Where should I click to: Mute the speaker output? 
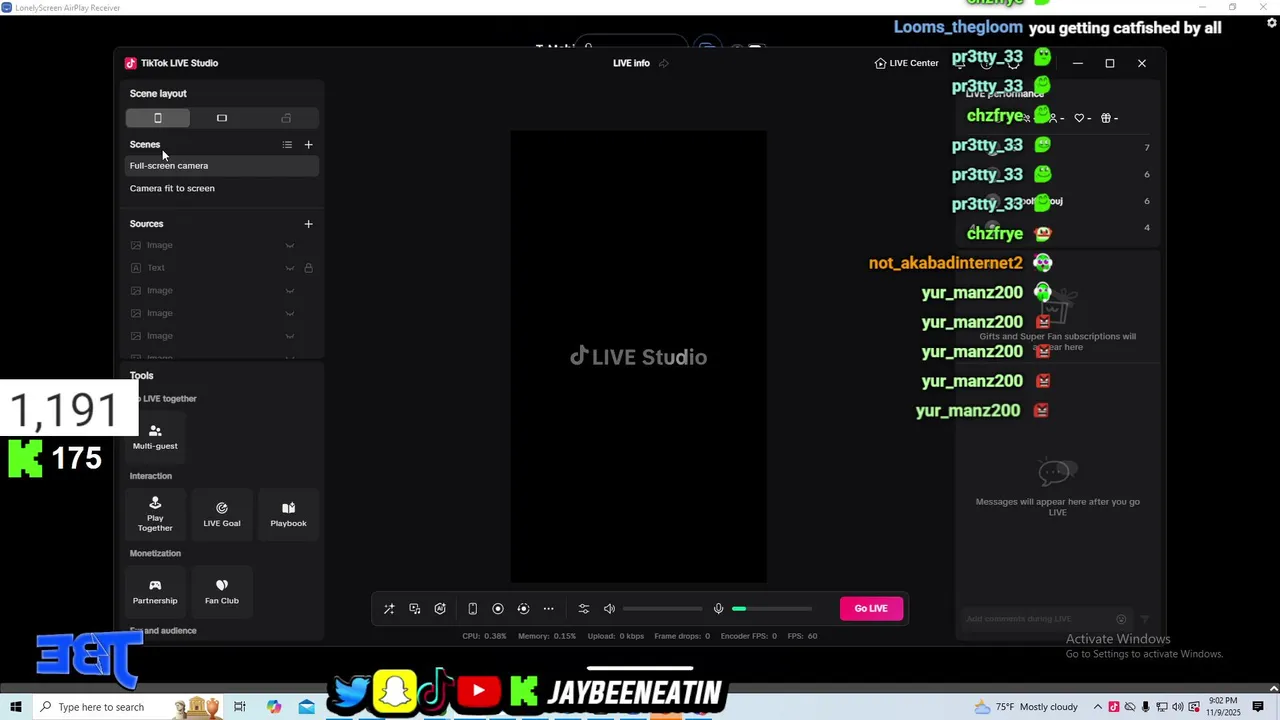[x=609, y=609]
